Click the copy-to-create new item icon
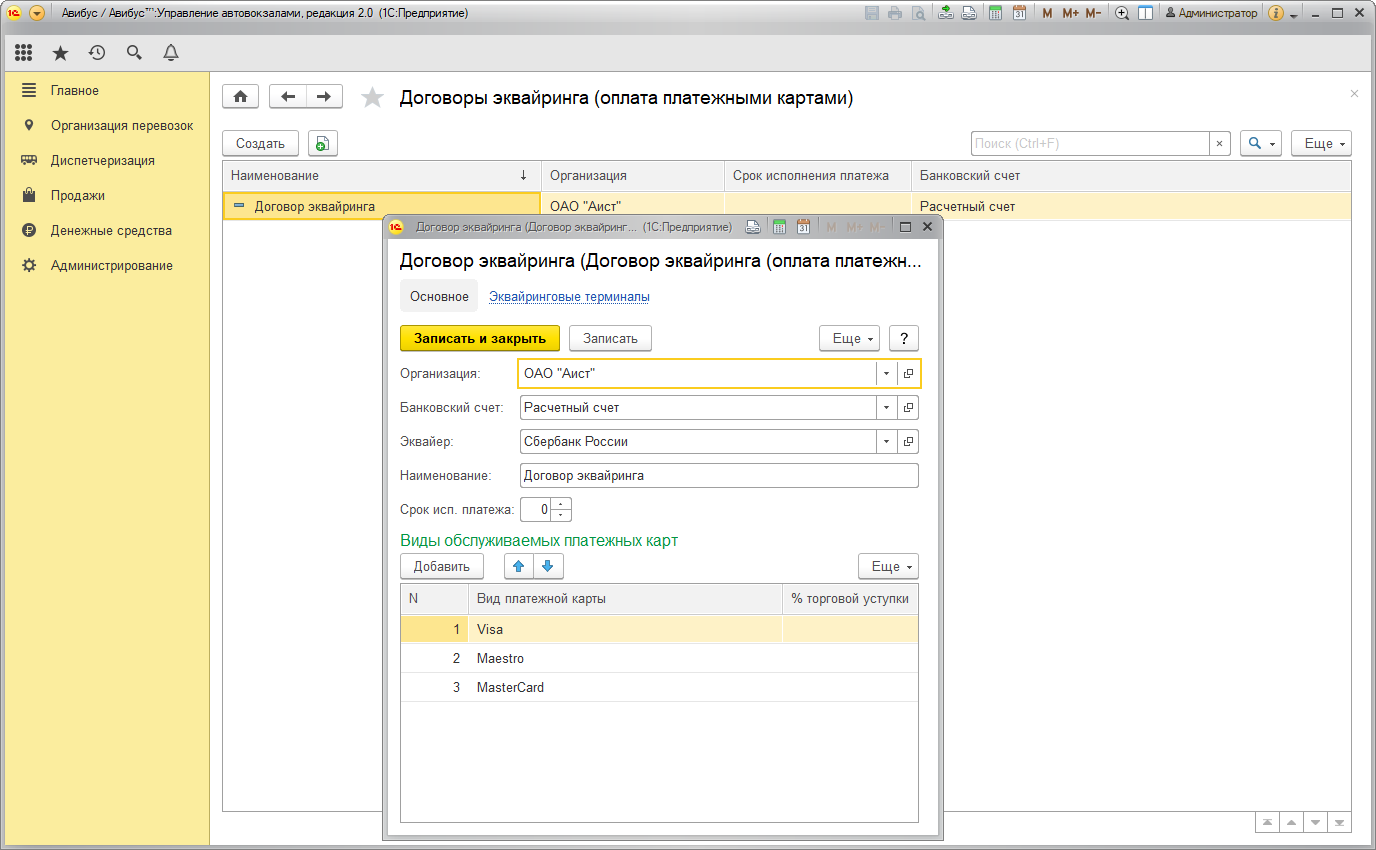This screenshot has width=1376, height=850. (x=322, y=144)
